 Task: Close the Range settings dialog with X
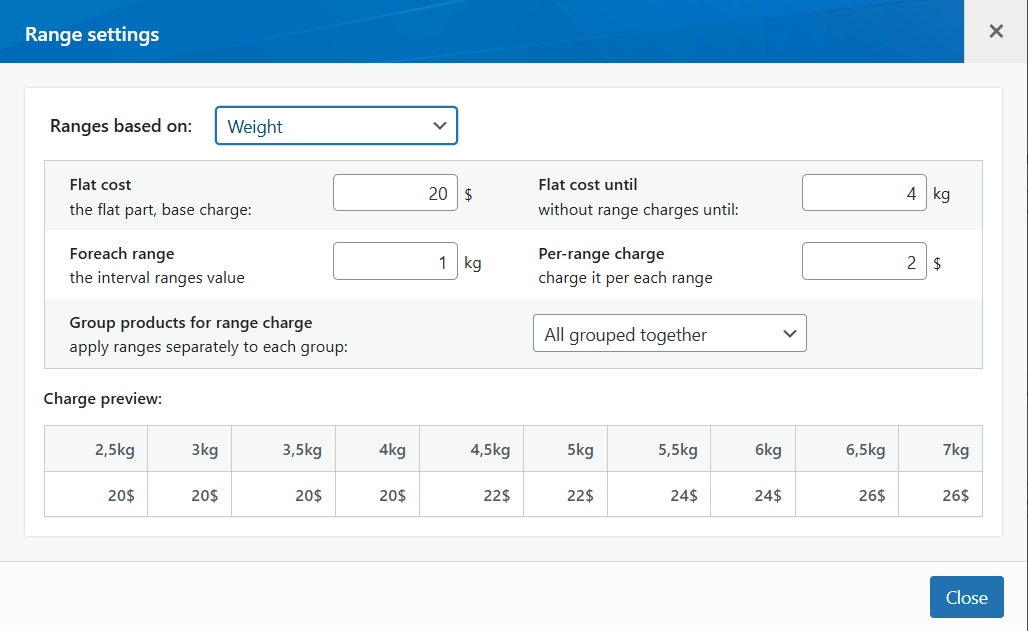(x=995, y=31)
